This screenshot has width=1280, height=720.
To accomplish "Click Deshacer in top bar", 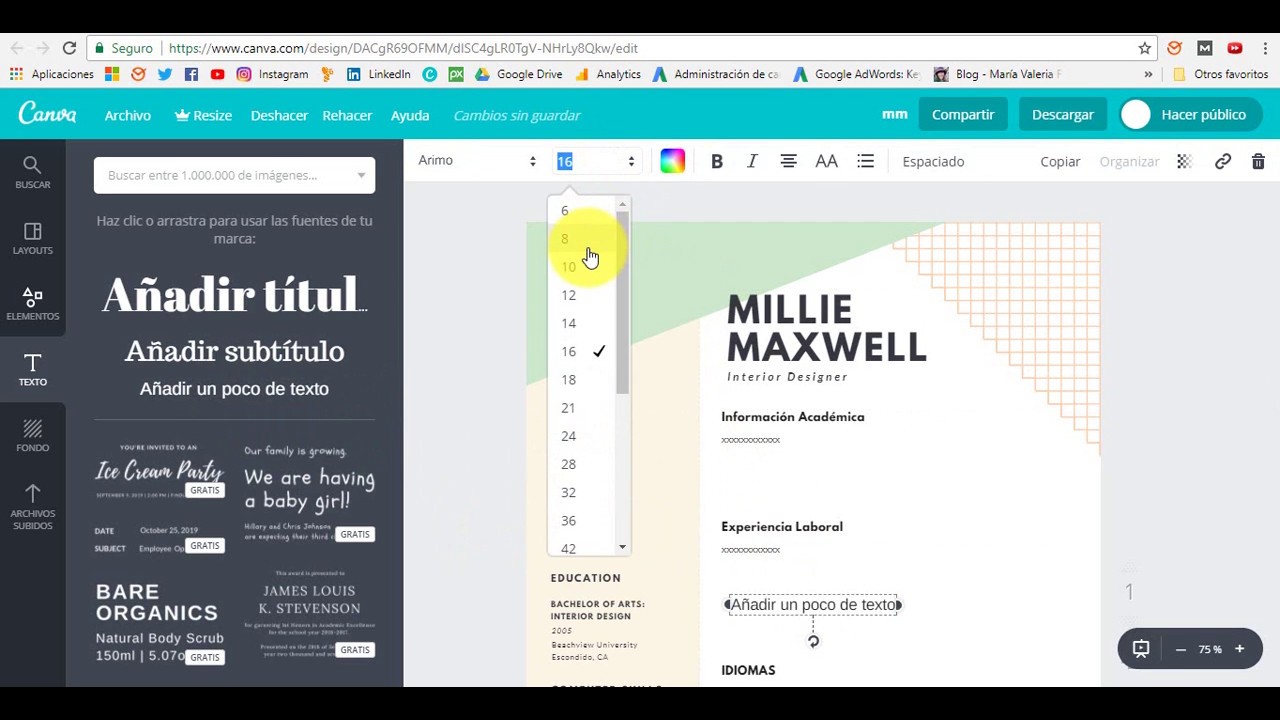I will click(279, 115).
